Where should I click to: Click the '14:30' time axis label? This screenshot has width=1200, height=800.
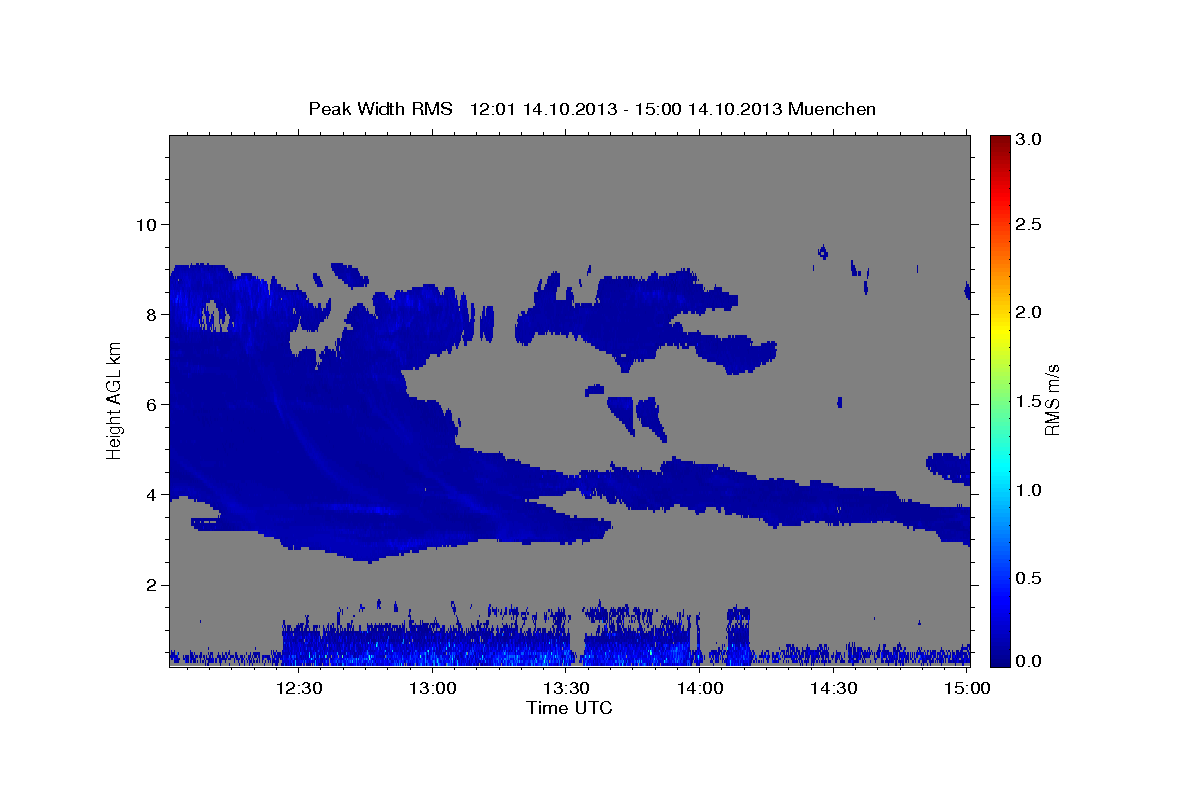pyautogui.click(x=834, y=688)
